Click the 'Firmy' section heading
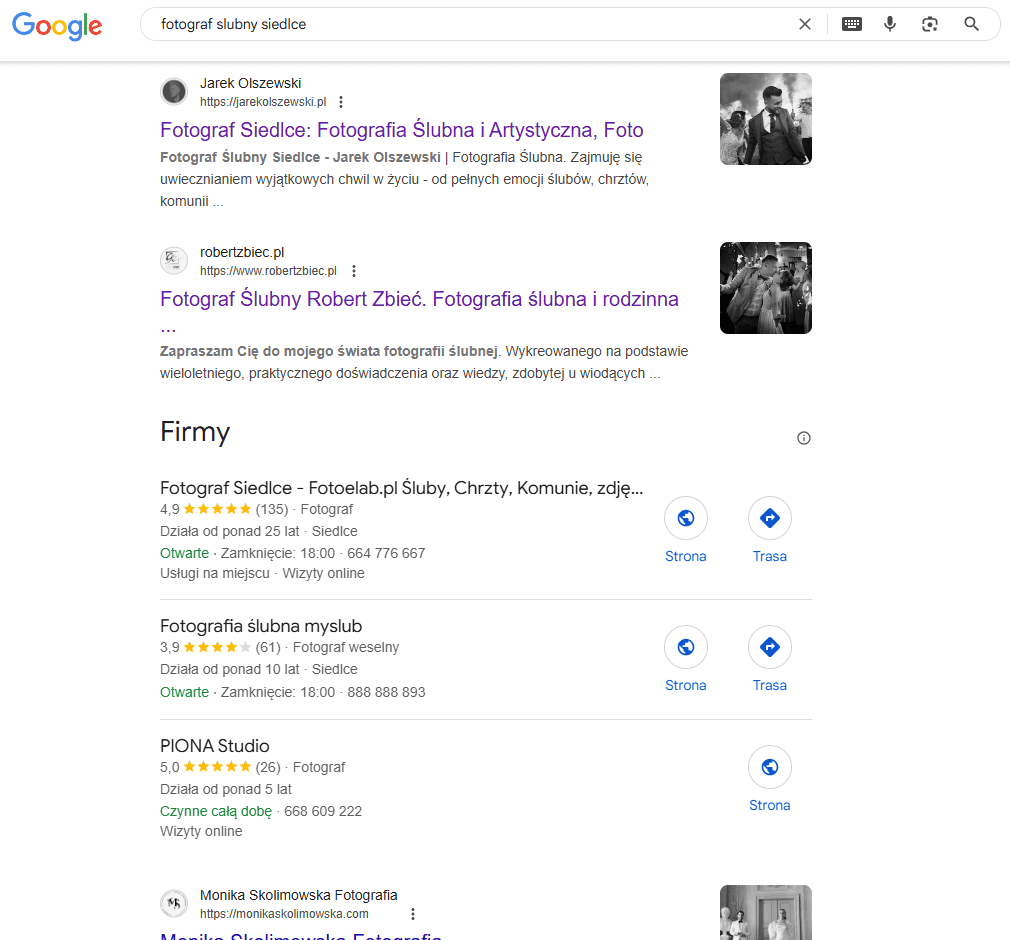1010x940 pixels. click(195, 432)
